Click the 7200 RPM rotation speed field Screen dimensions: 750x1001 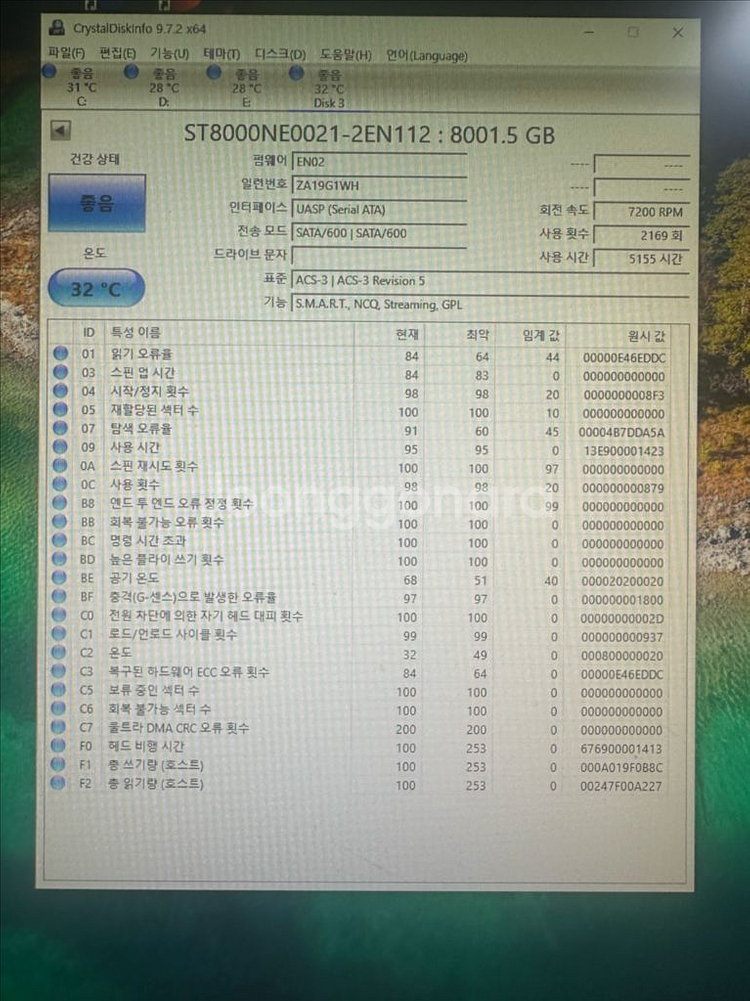(x=641, y=211)
